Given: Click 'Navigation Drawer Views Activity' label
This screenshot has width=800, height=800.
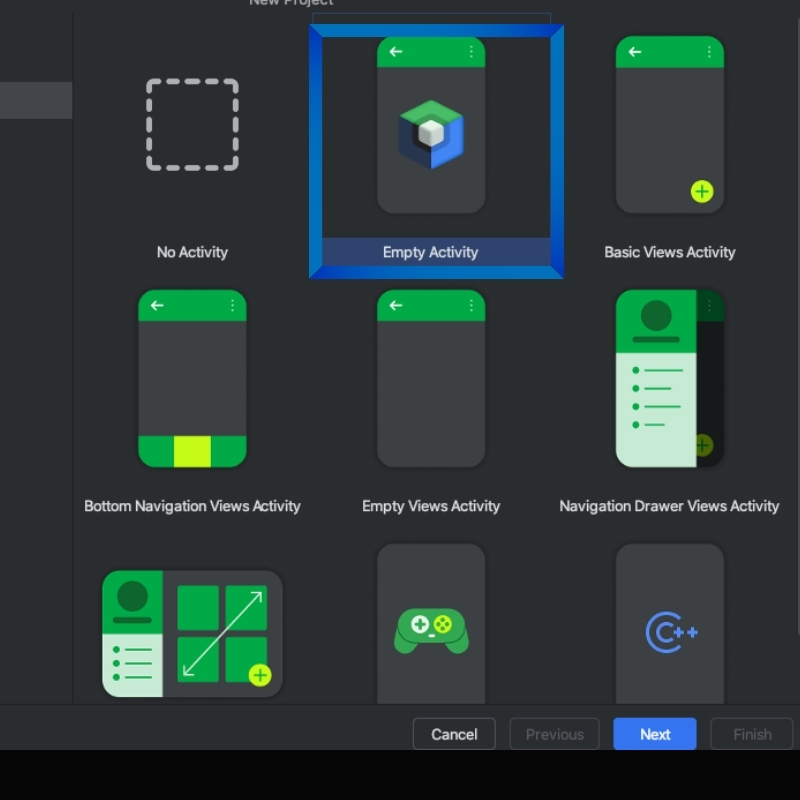Looking at the screenshot, I should 669,506.
